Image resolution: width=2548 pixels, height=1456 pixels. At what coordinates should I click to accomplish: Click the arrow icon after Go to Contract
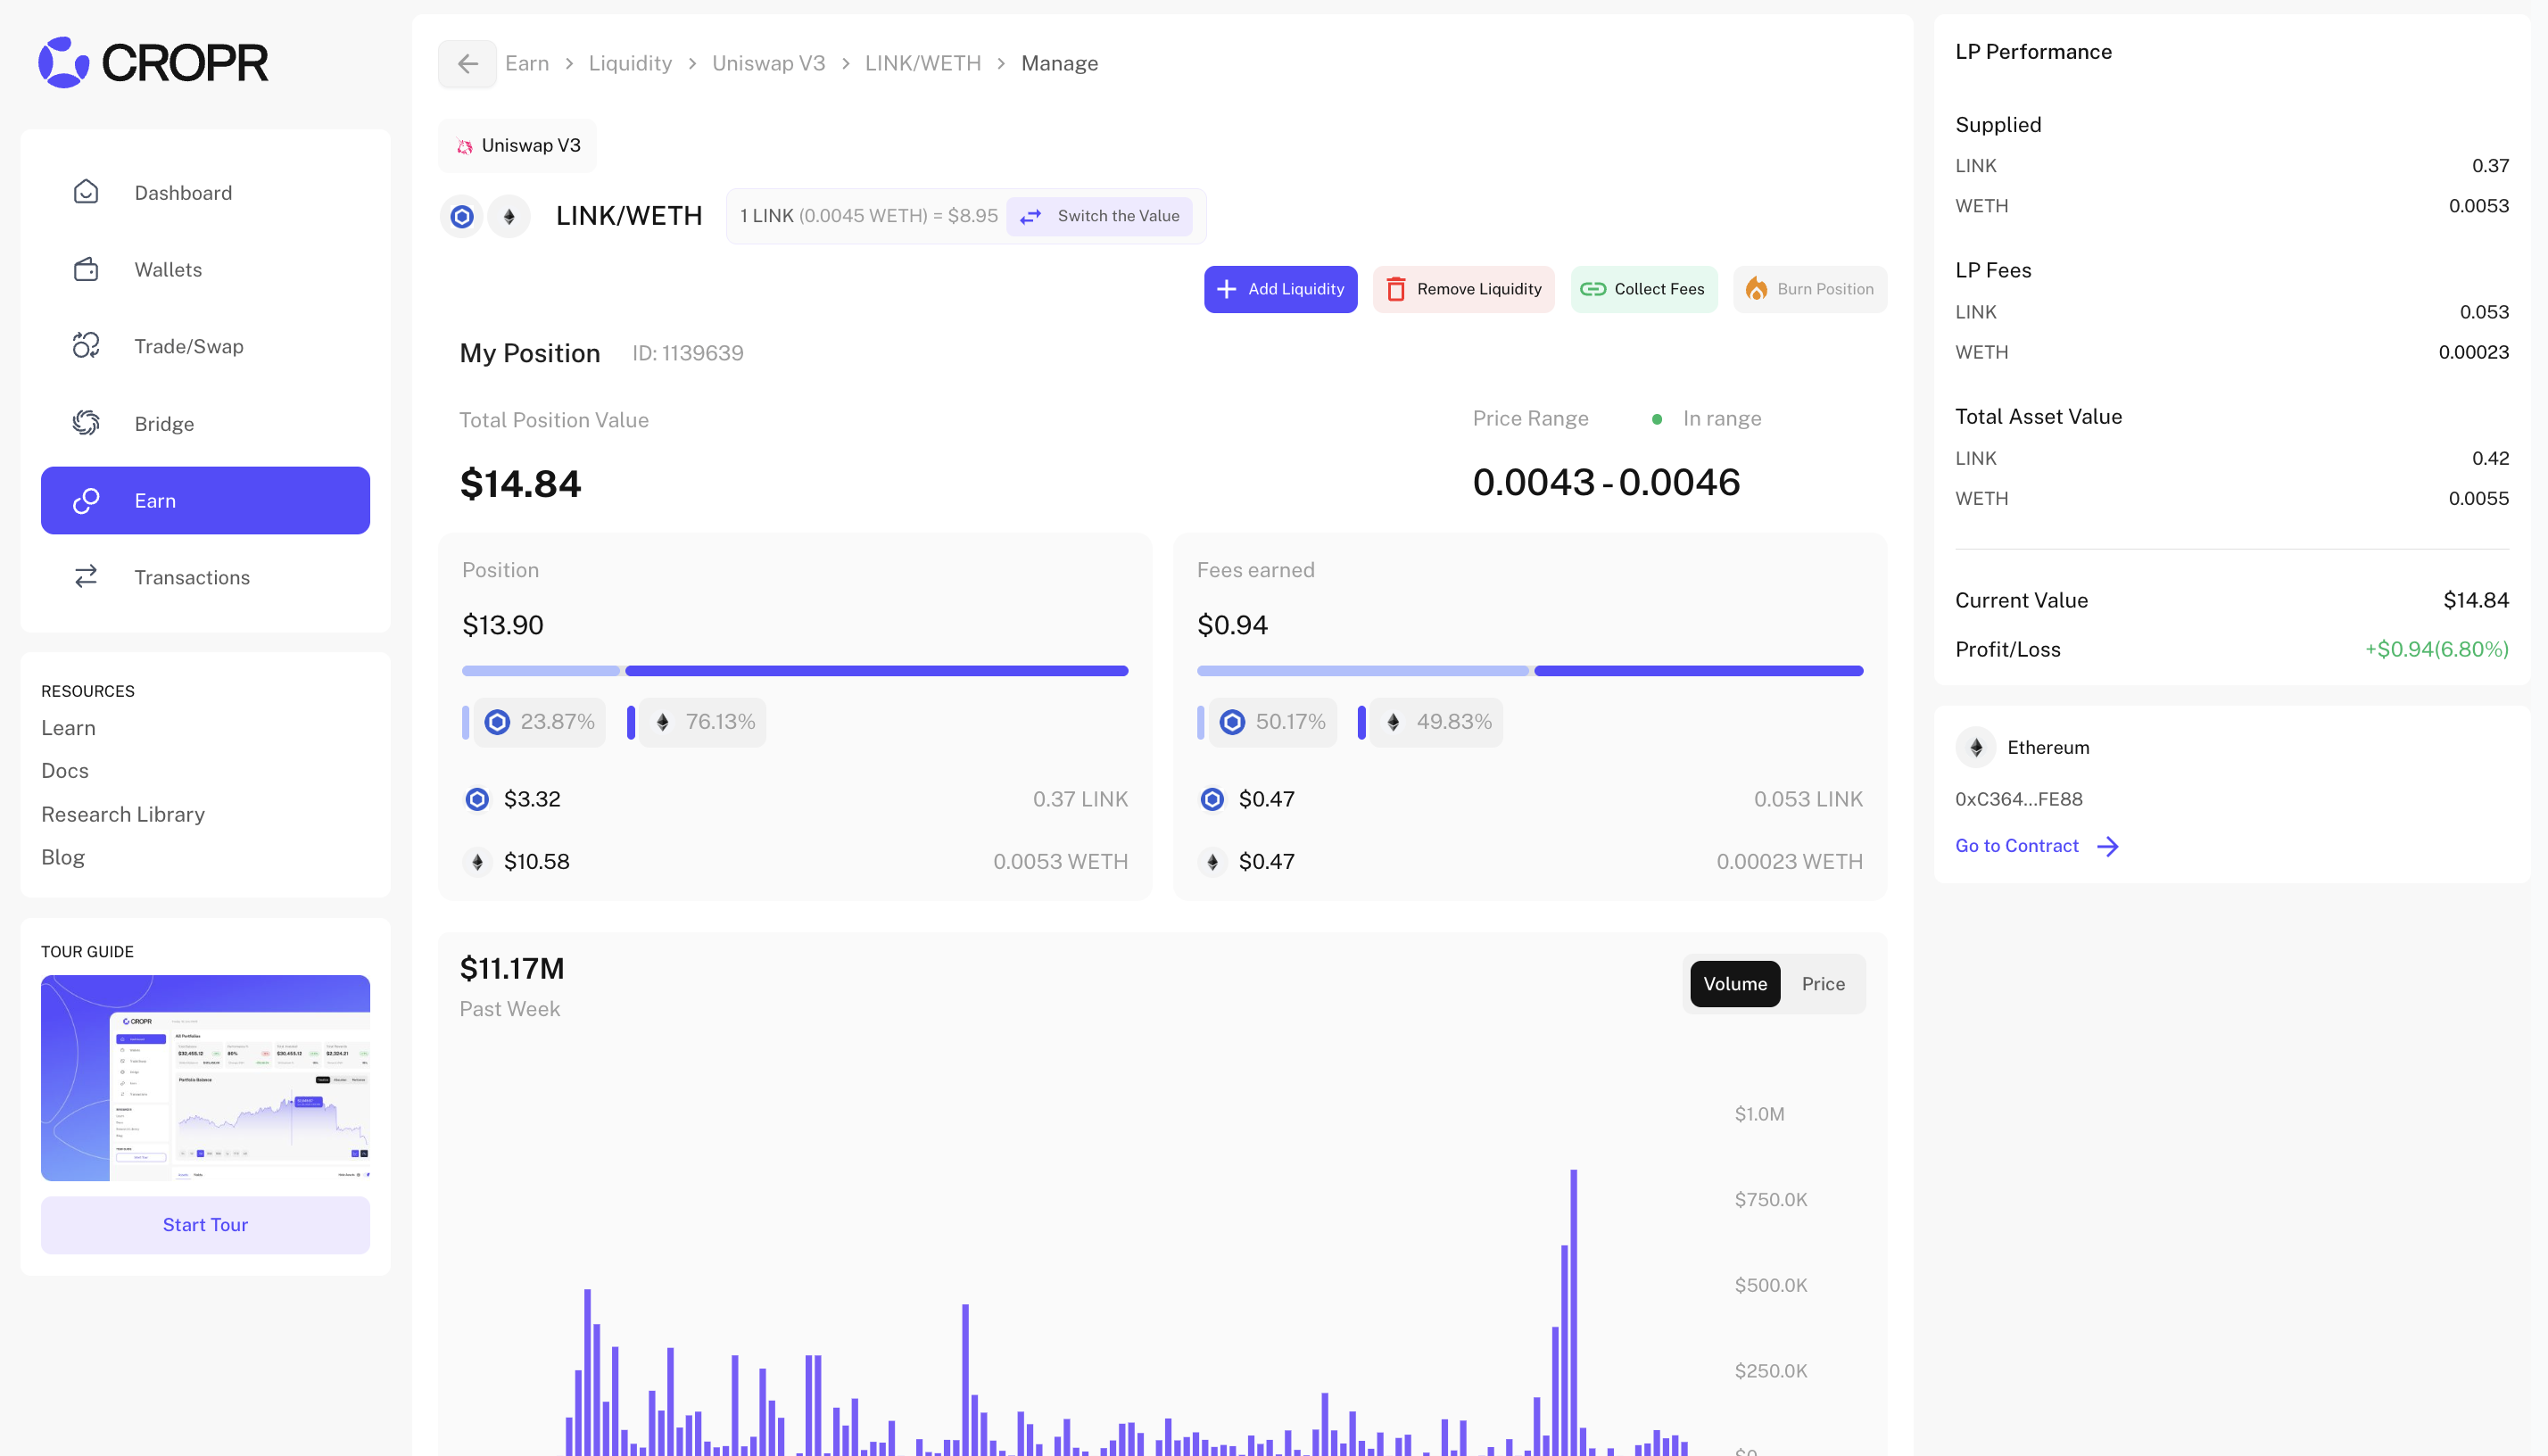(x=2108, y=847)
